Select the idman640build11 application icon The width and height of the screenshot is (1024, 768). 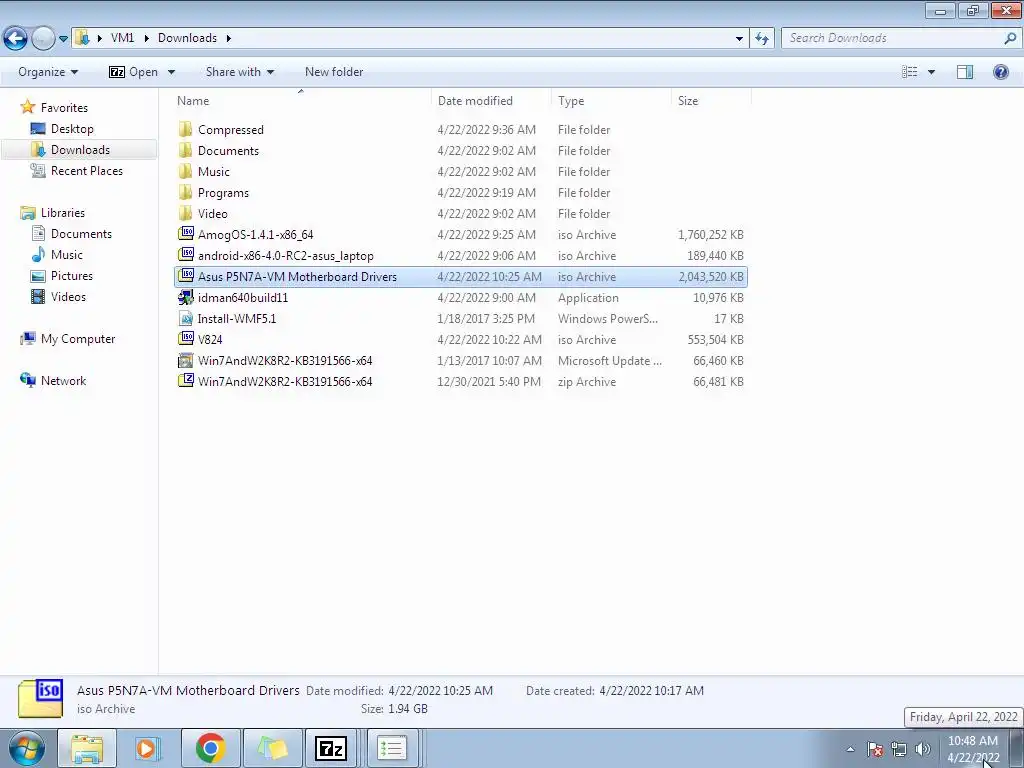(185, 297)
